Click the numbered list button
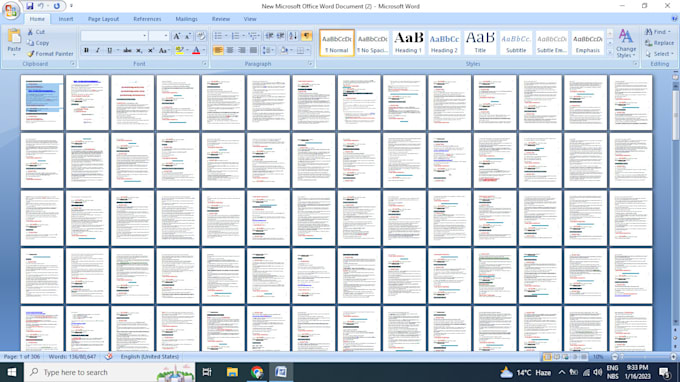Image resolution: width=680 pixels, height=382 pixels. [x=235, y=36]
